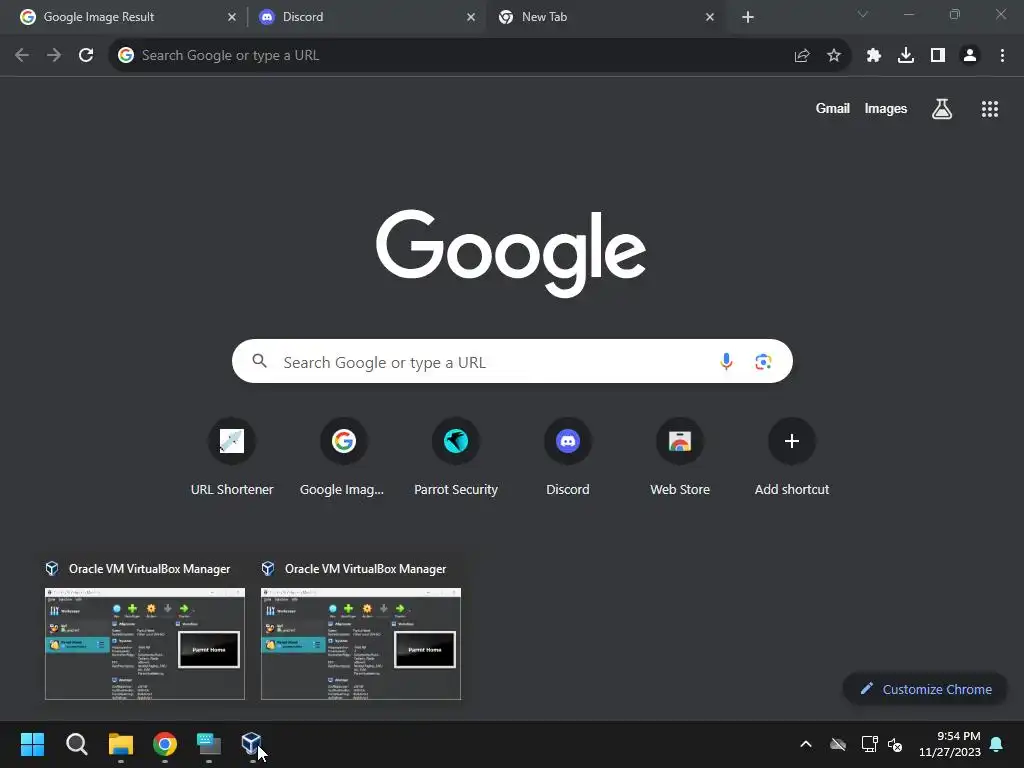The width and height of the screenshot is (1024, 768).
Task: Open URL Shortener shortcut
Action: [x=232, y=458]
